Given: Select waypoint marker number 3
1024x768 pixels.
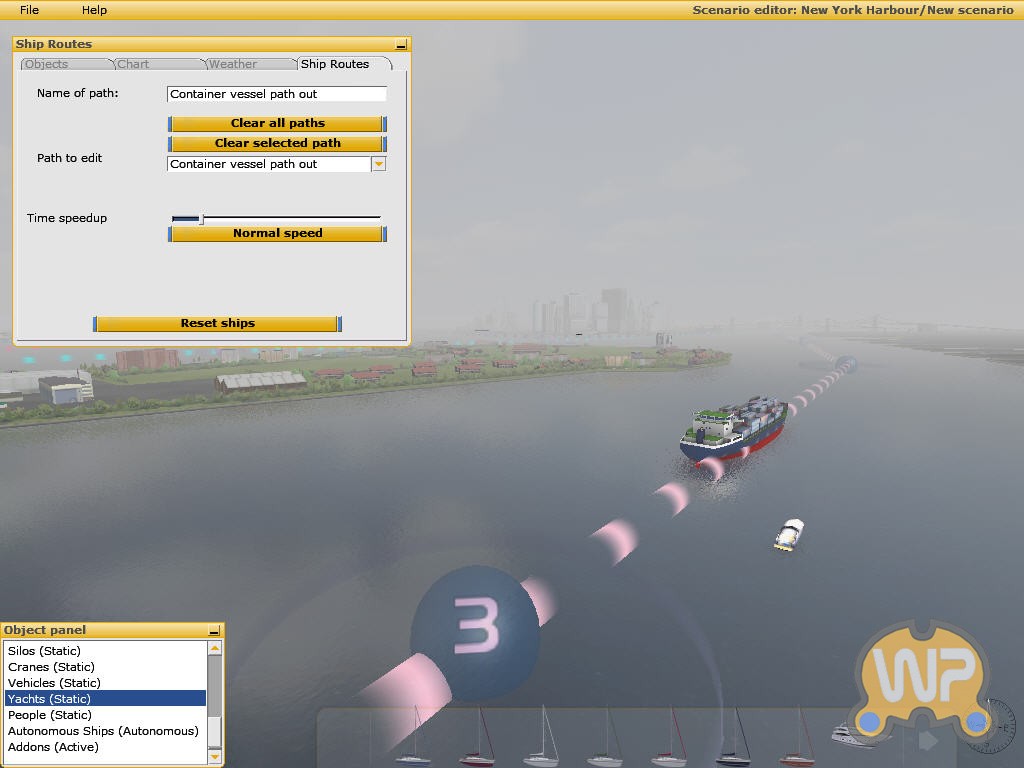Looking at the screenshot, I should pyautogui.click(x=475, y=627).
